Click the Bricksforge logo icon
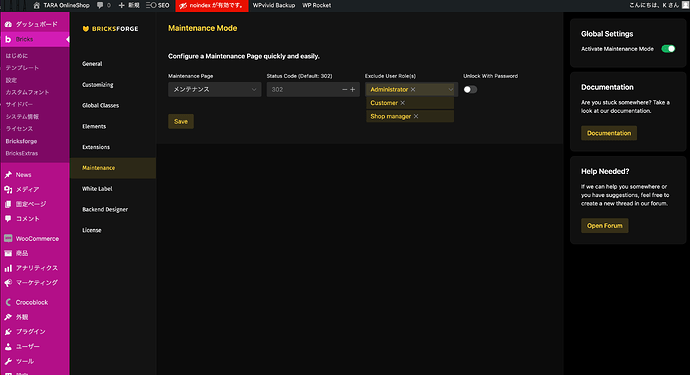The image size is (690, 375). 86,29
